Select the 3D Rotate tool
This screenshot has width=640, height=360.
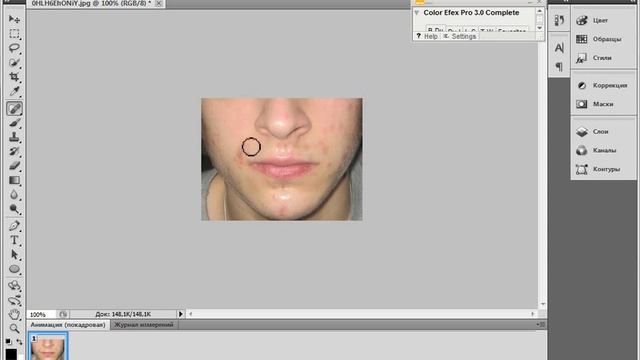14,286
